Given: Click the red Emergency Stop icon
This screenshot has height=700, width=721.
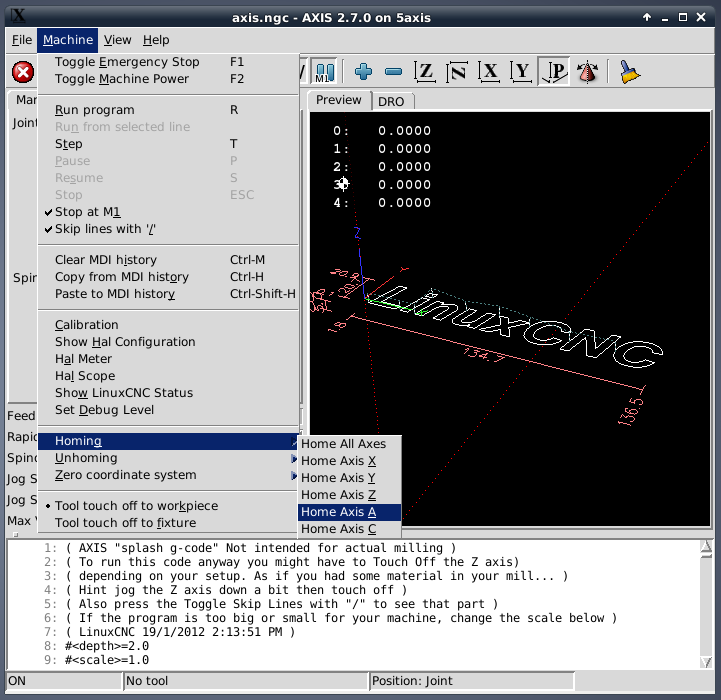Looking at the screenshot, I should coord(23,72).
